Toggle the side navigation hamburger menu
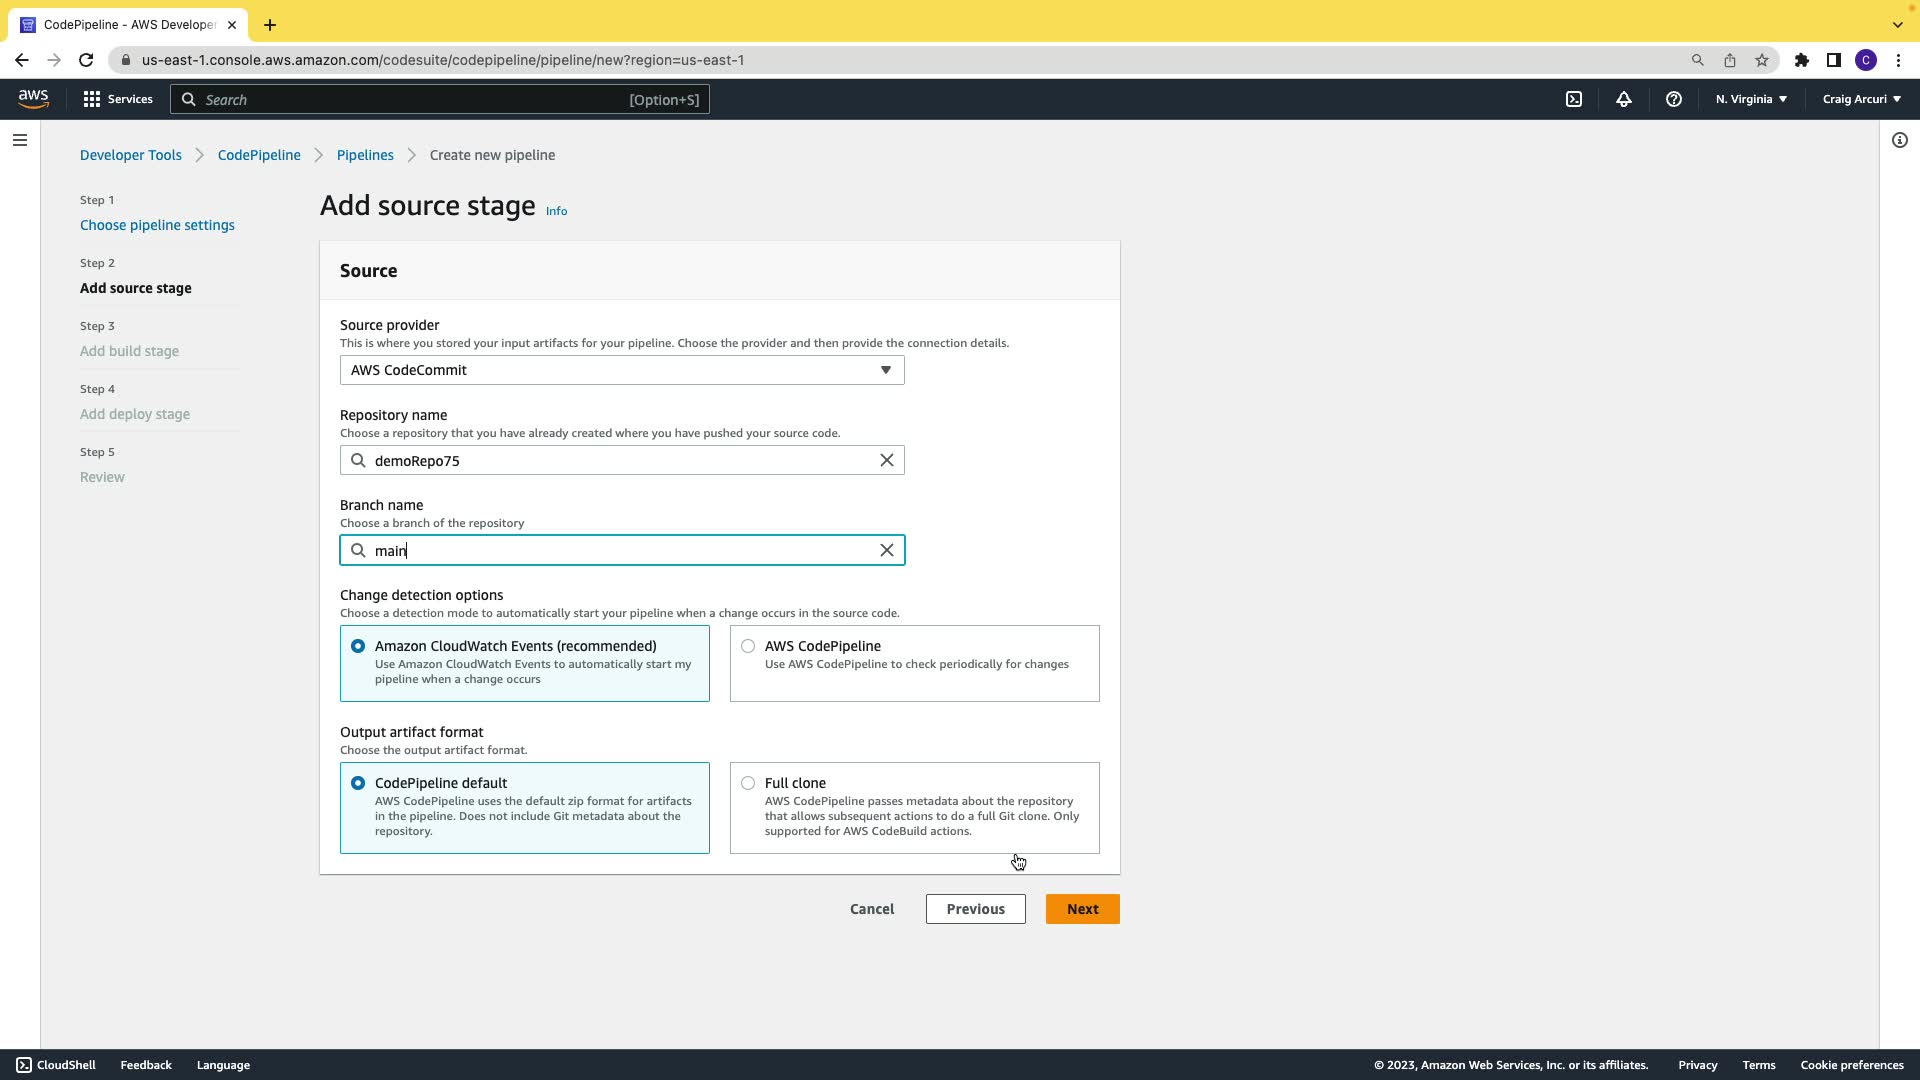1920x1080 pixels. pos(20,140)
